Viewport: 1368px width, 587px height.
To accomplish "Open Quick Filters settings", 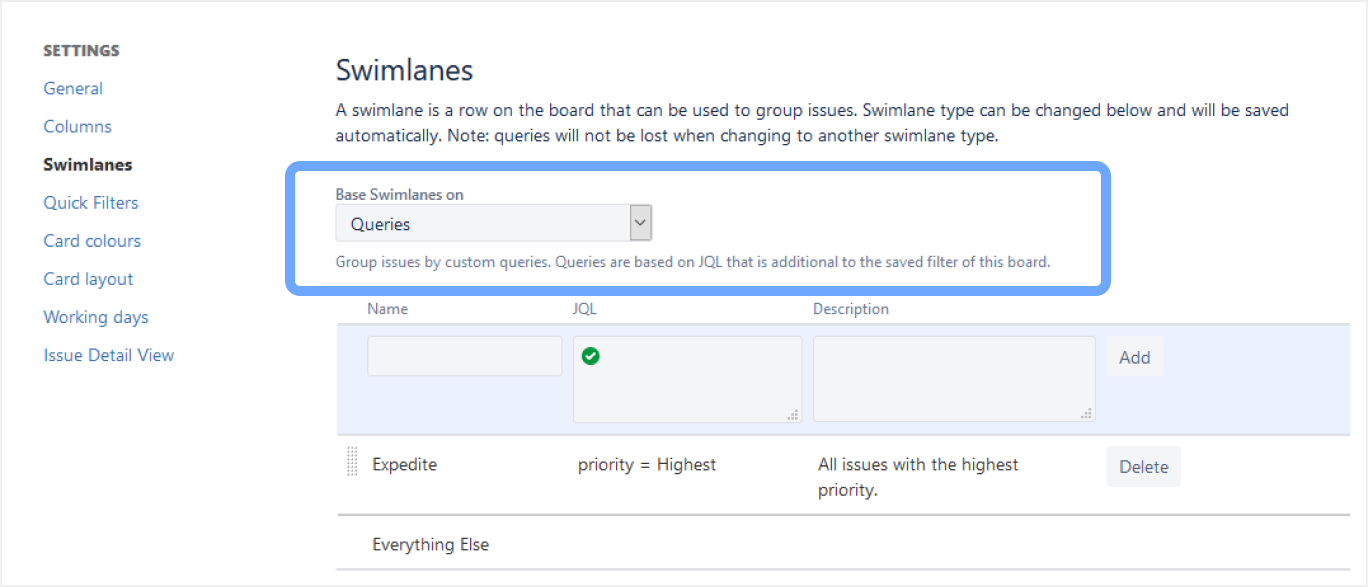I will pos(91,203).
